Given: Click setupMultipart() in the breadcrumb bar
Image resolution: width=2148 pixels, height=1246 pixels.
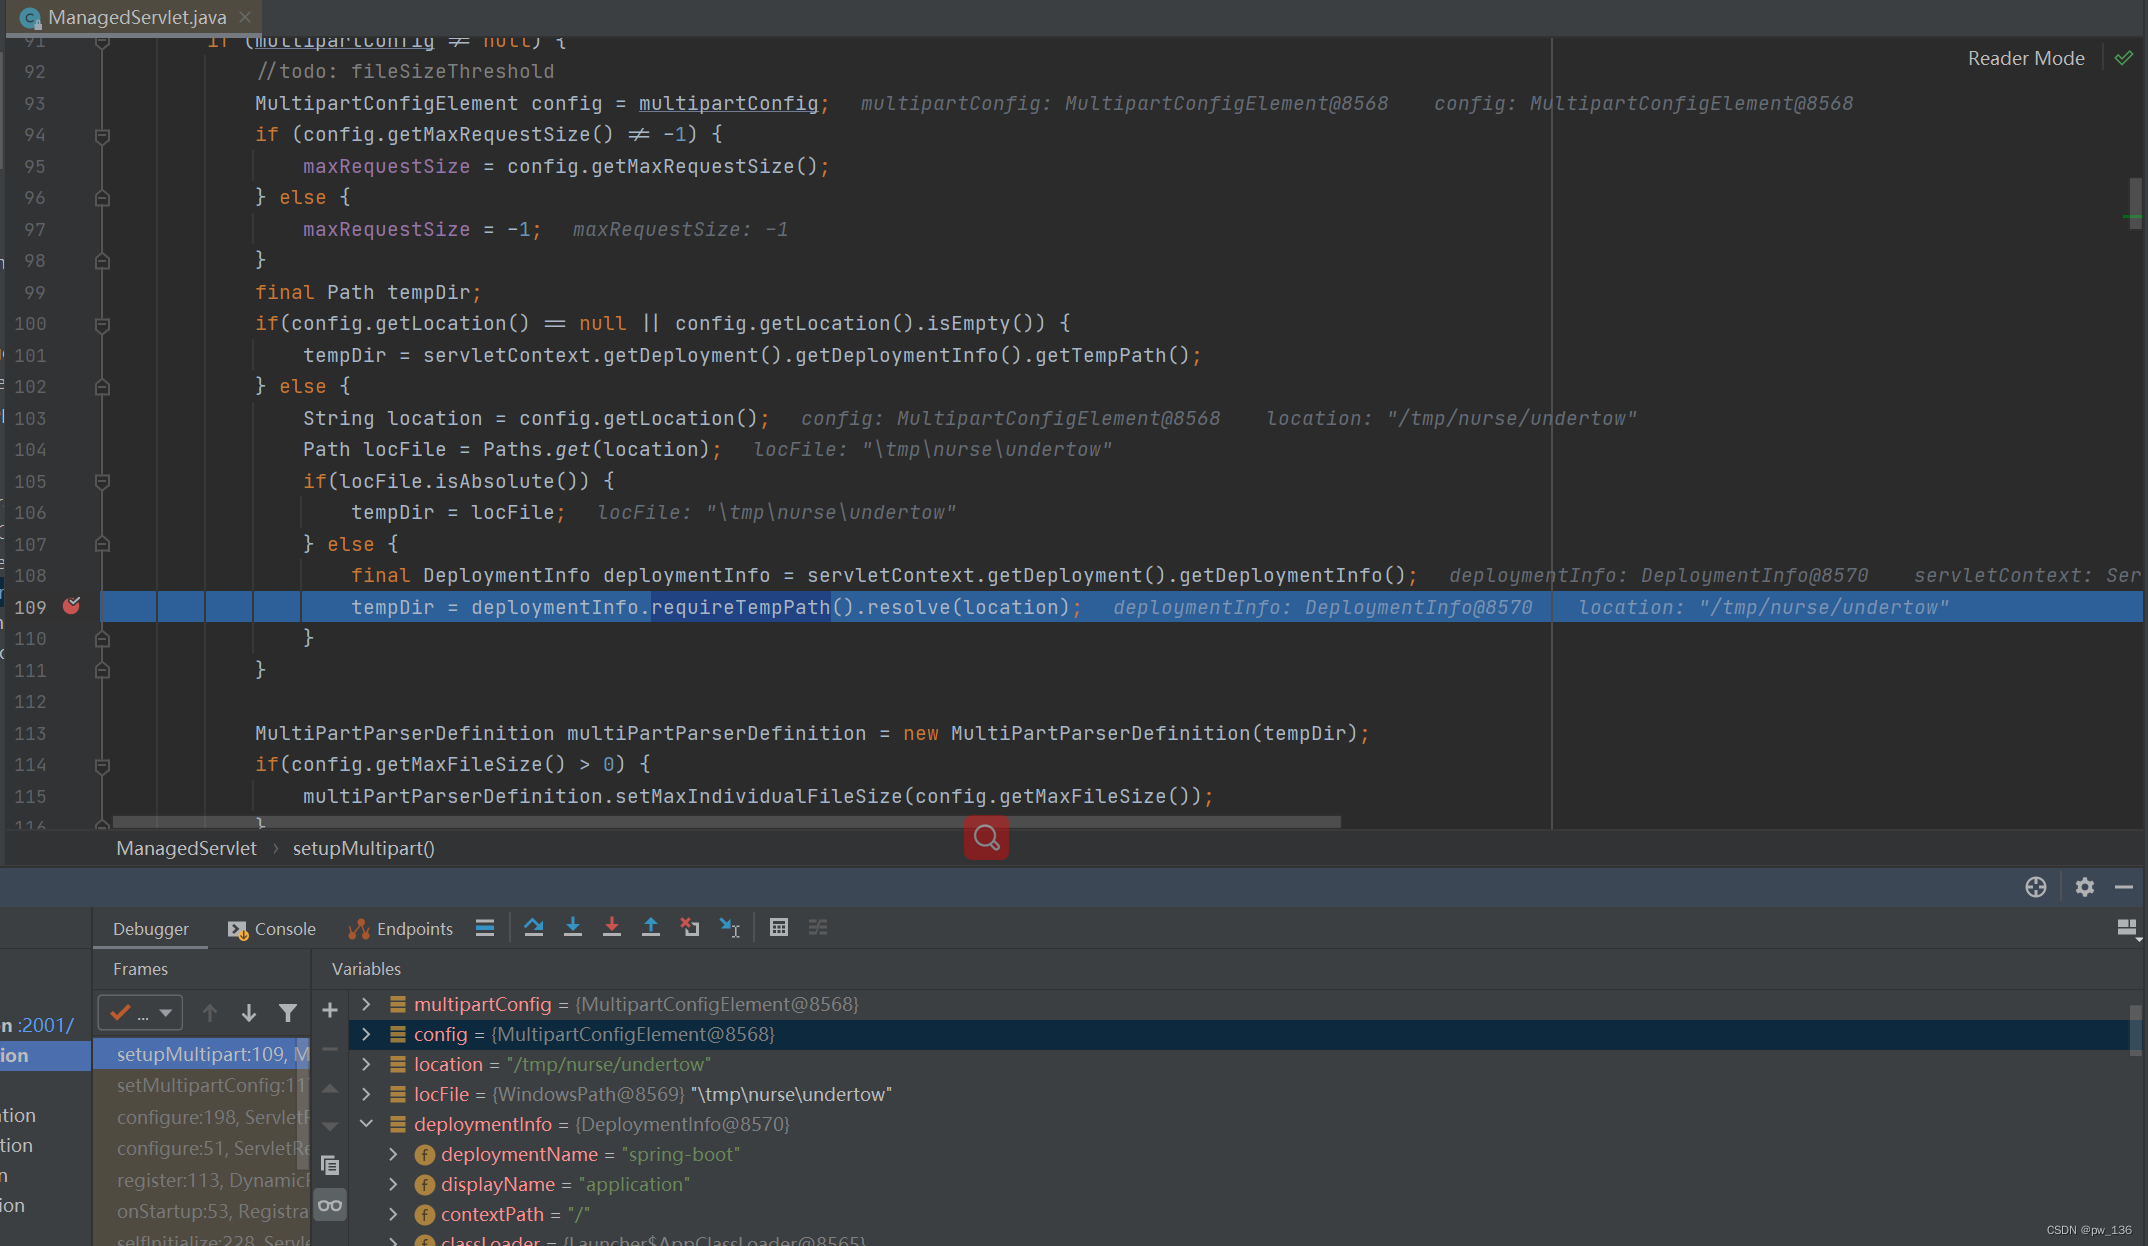Looking at the screenshot, I should pos(363,849).
